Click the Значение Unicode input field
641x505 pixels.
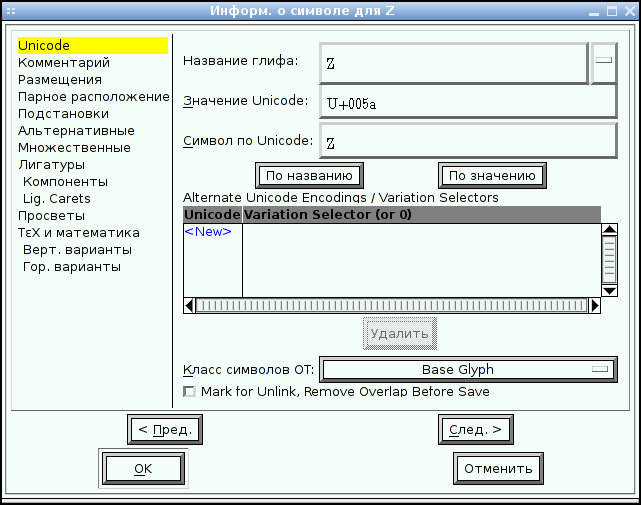click(x=468, y=101)
